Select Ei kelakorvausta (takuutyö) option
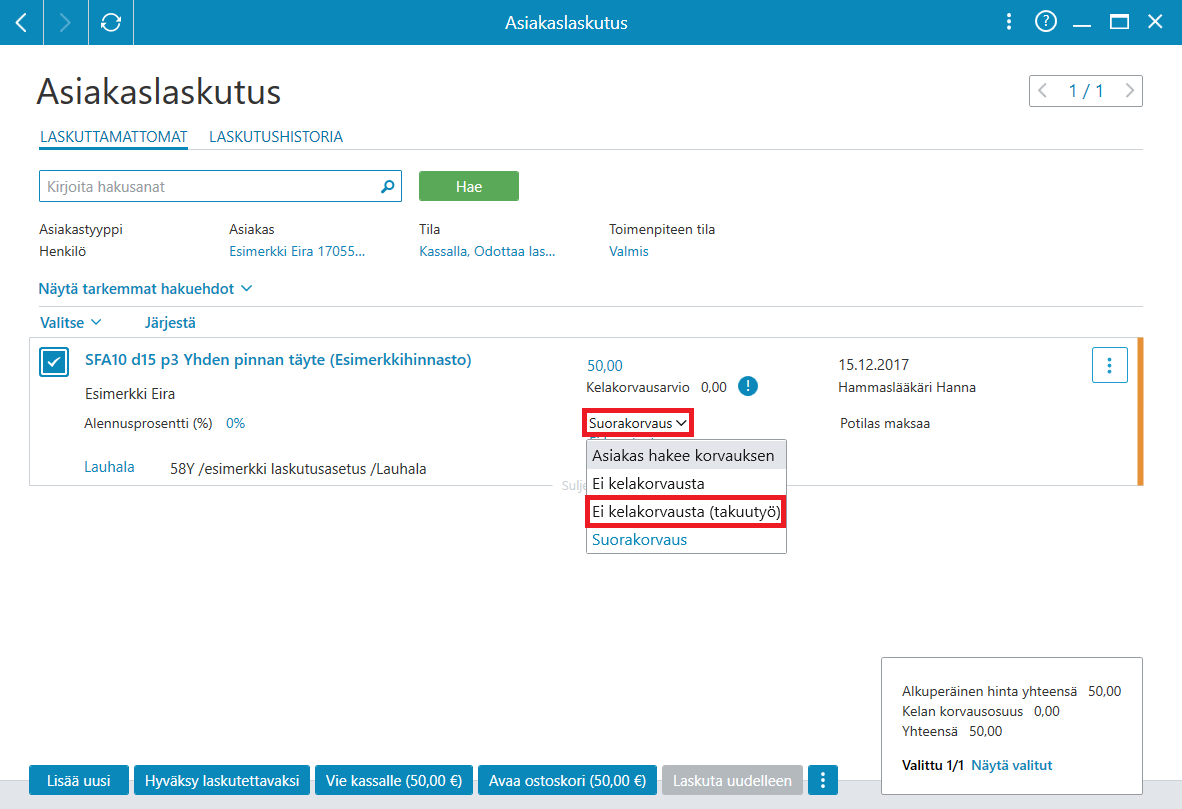 click(x=686, y=512)
